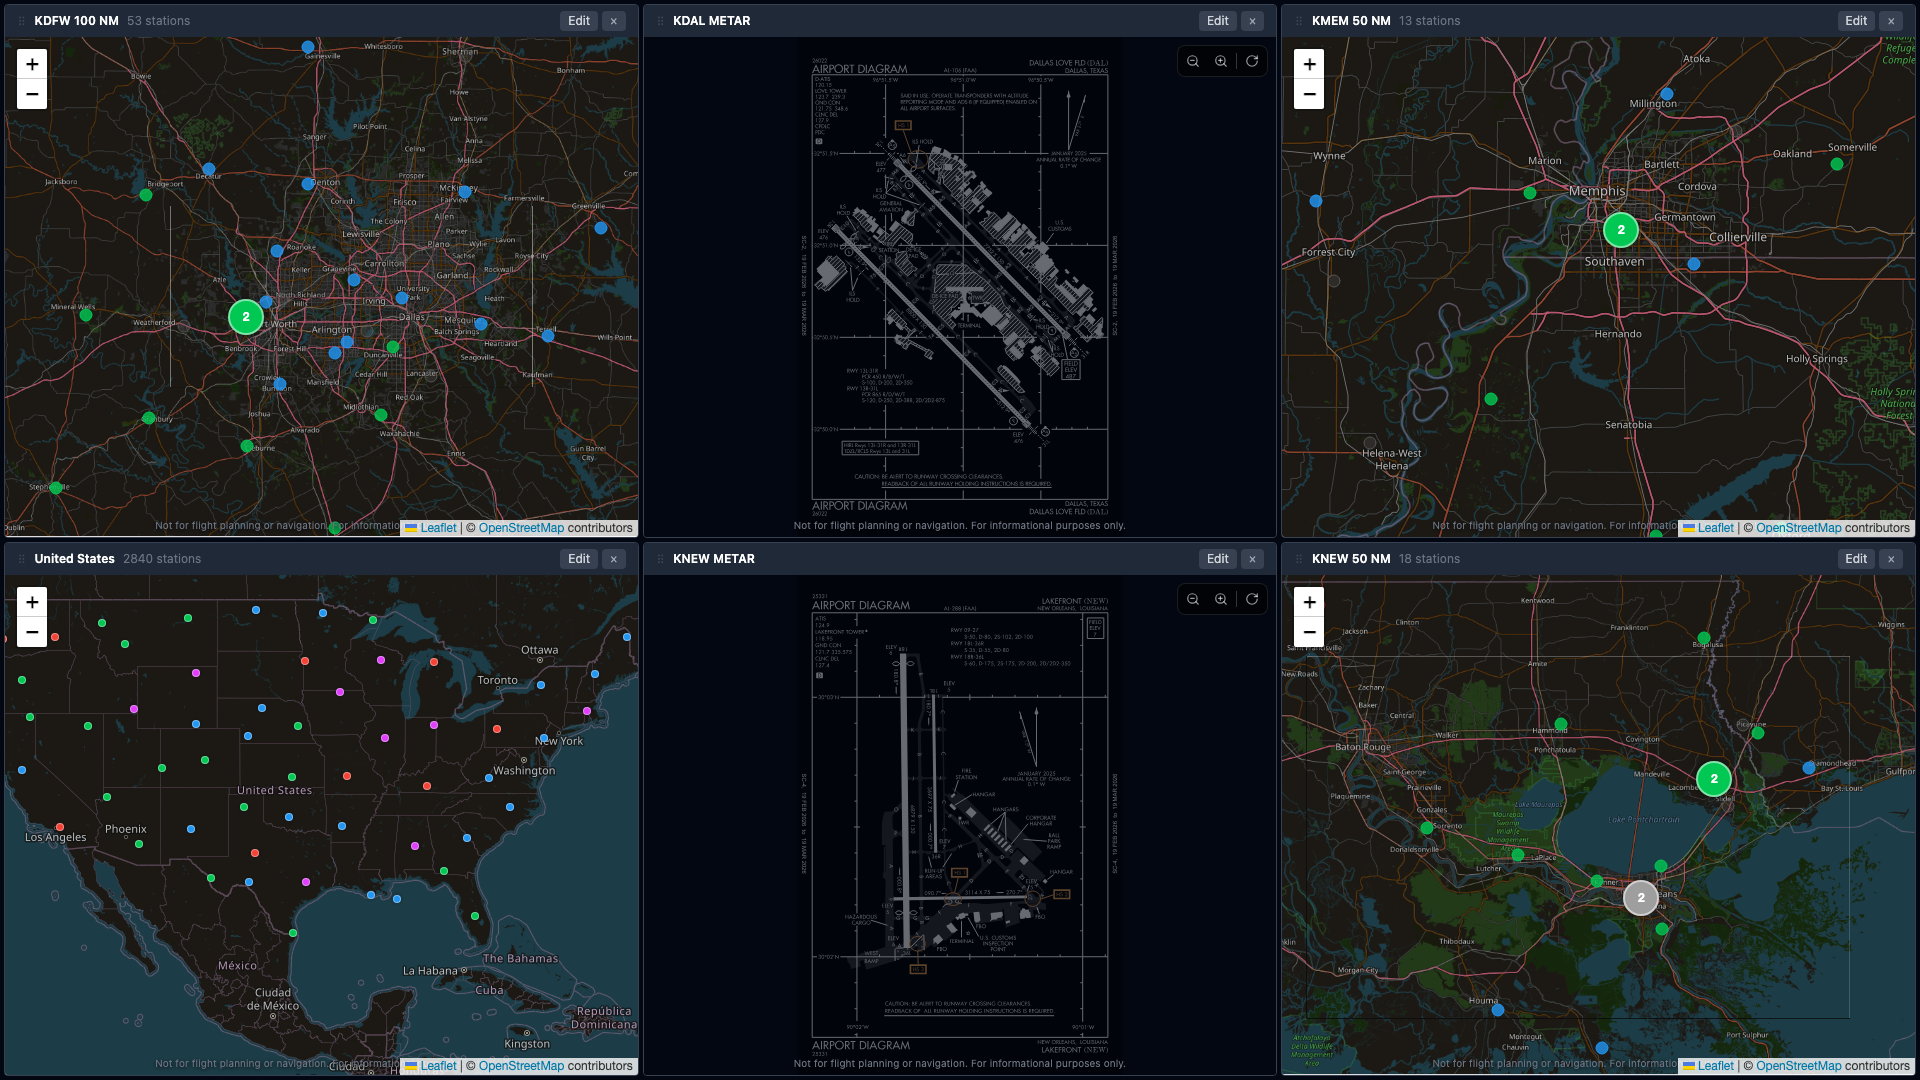
Task: Select the blue station marker near Gainesville
Action: 308,47
